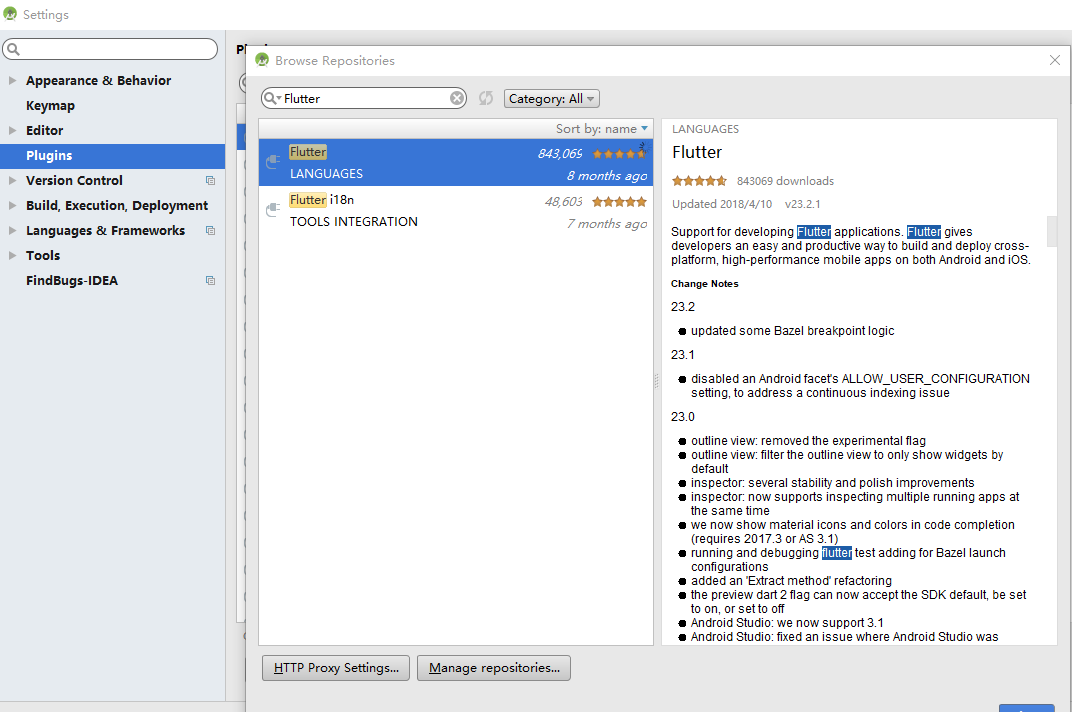Click the Change Notes heading
This screenshot has width=1072, height=712.
pos(704,284)
